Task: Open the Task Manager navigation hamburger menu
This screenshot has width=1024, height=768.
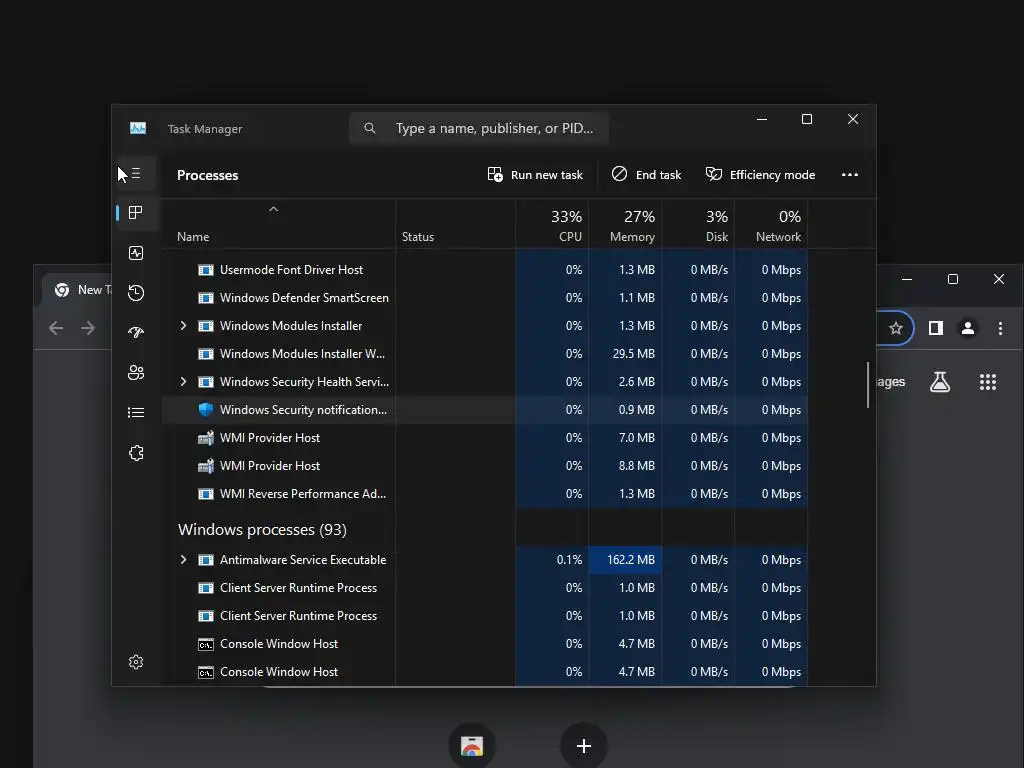Action: 136,174
